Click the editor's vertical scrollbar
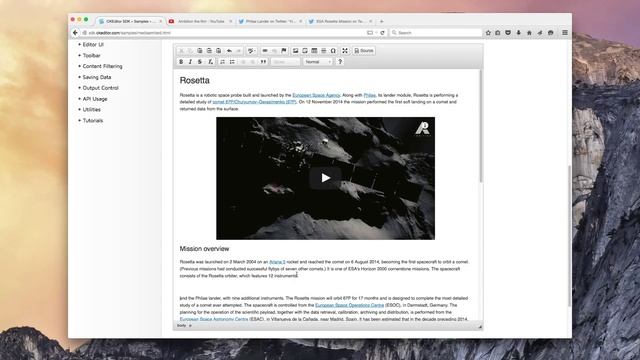Image resolution: width=640 pixels, height=360 pixels. (481, 127)
